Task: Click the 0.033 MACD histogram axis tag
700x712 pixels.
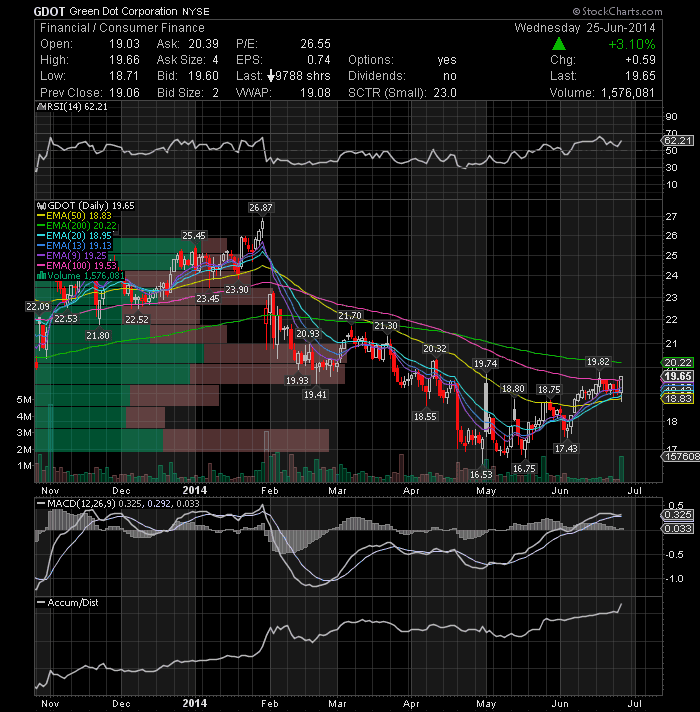Action: (678, 529)
